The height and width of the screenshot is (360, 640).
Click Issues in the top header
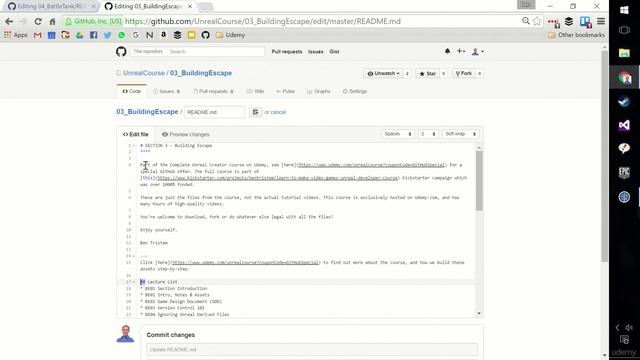tap(316, 52)
